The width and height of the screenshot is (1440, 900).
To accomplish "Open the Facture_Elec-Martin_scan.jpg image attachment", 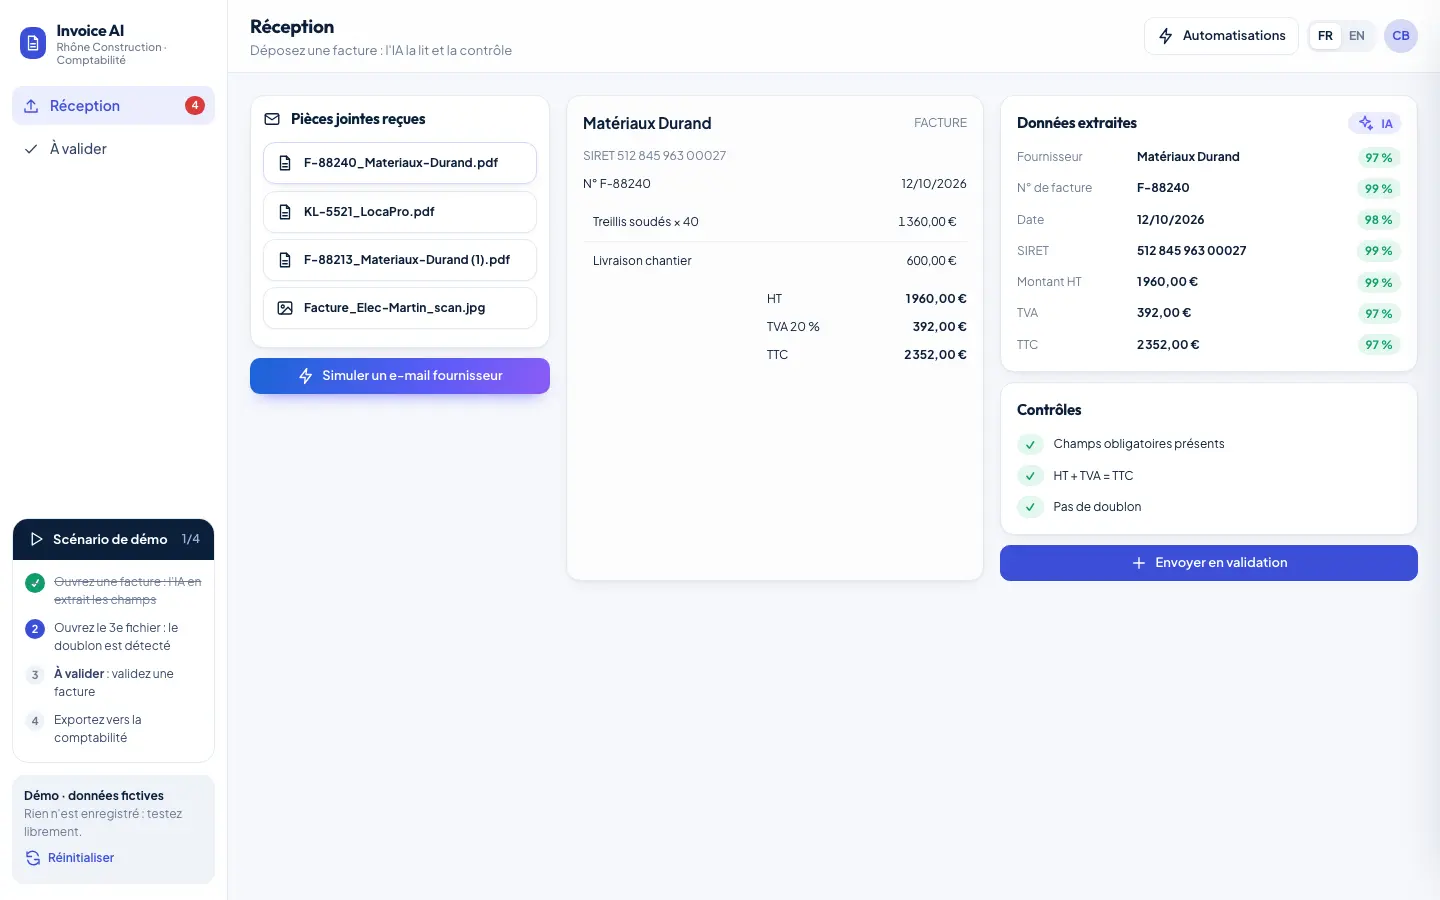I will [400, 308].
